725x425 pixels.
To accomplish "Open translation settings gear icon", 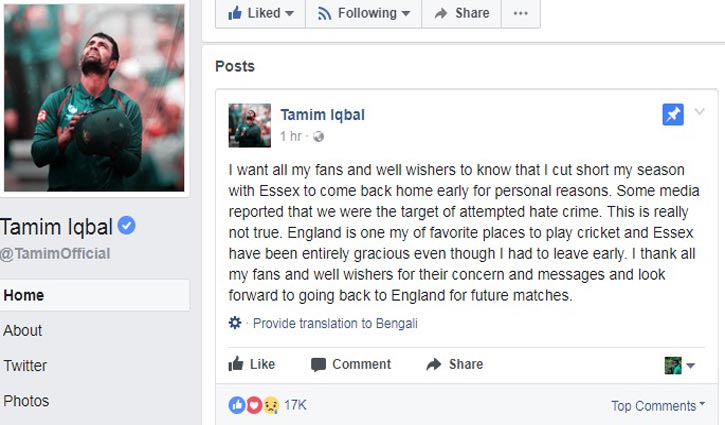I will (x=235, y=323).
